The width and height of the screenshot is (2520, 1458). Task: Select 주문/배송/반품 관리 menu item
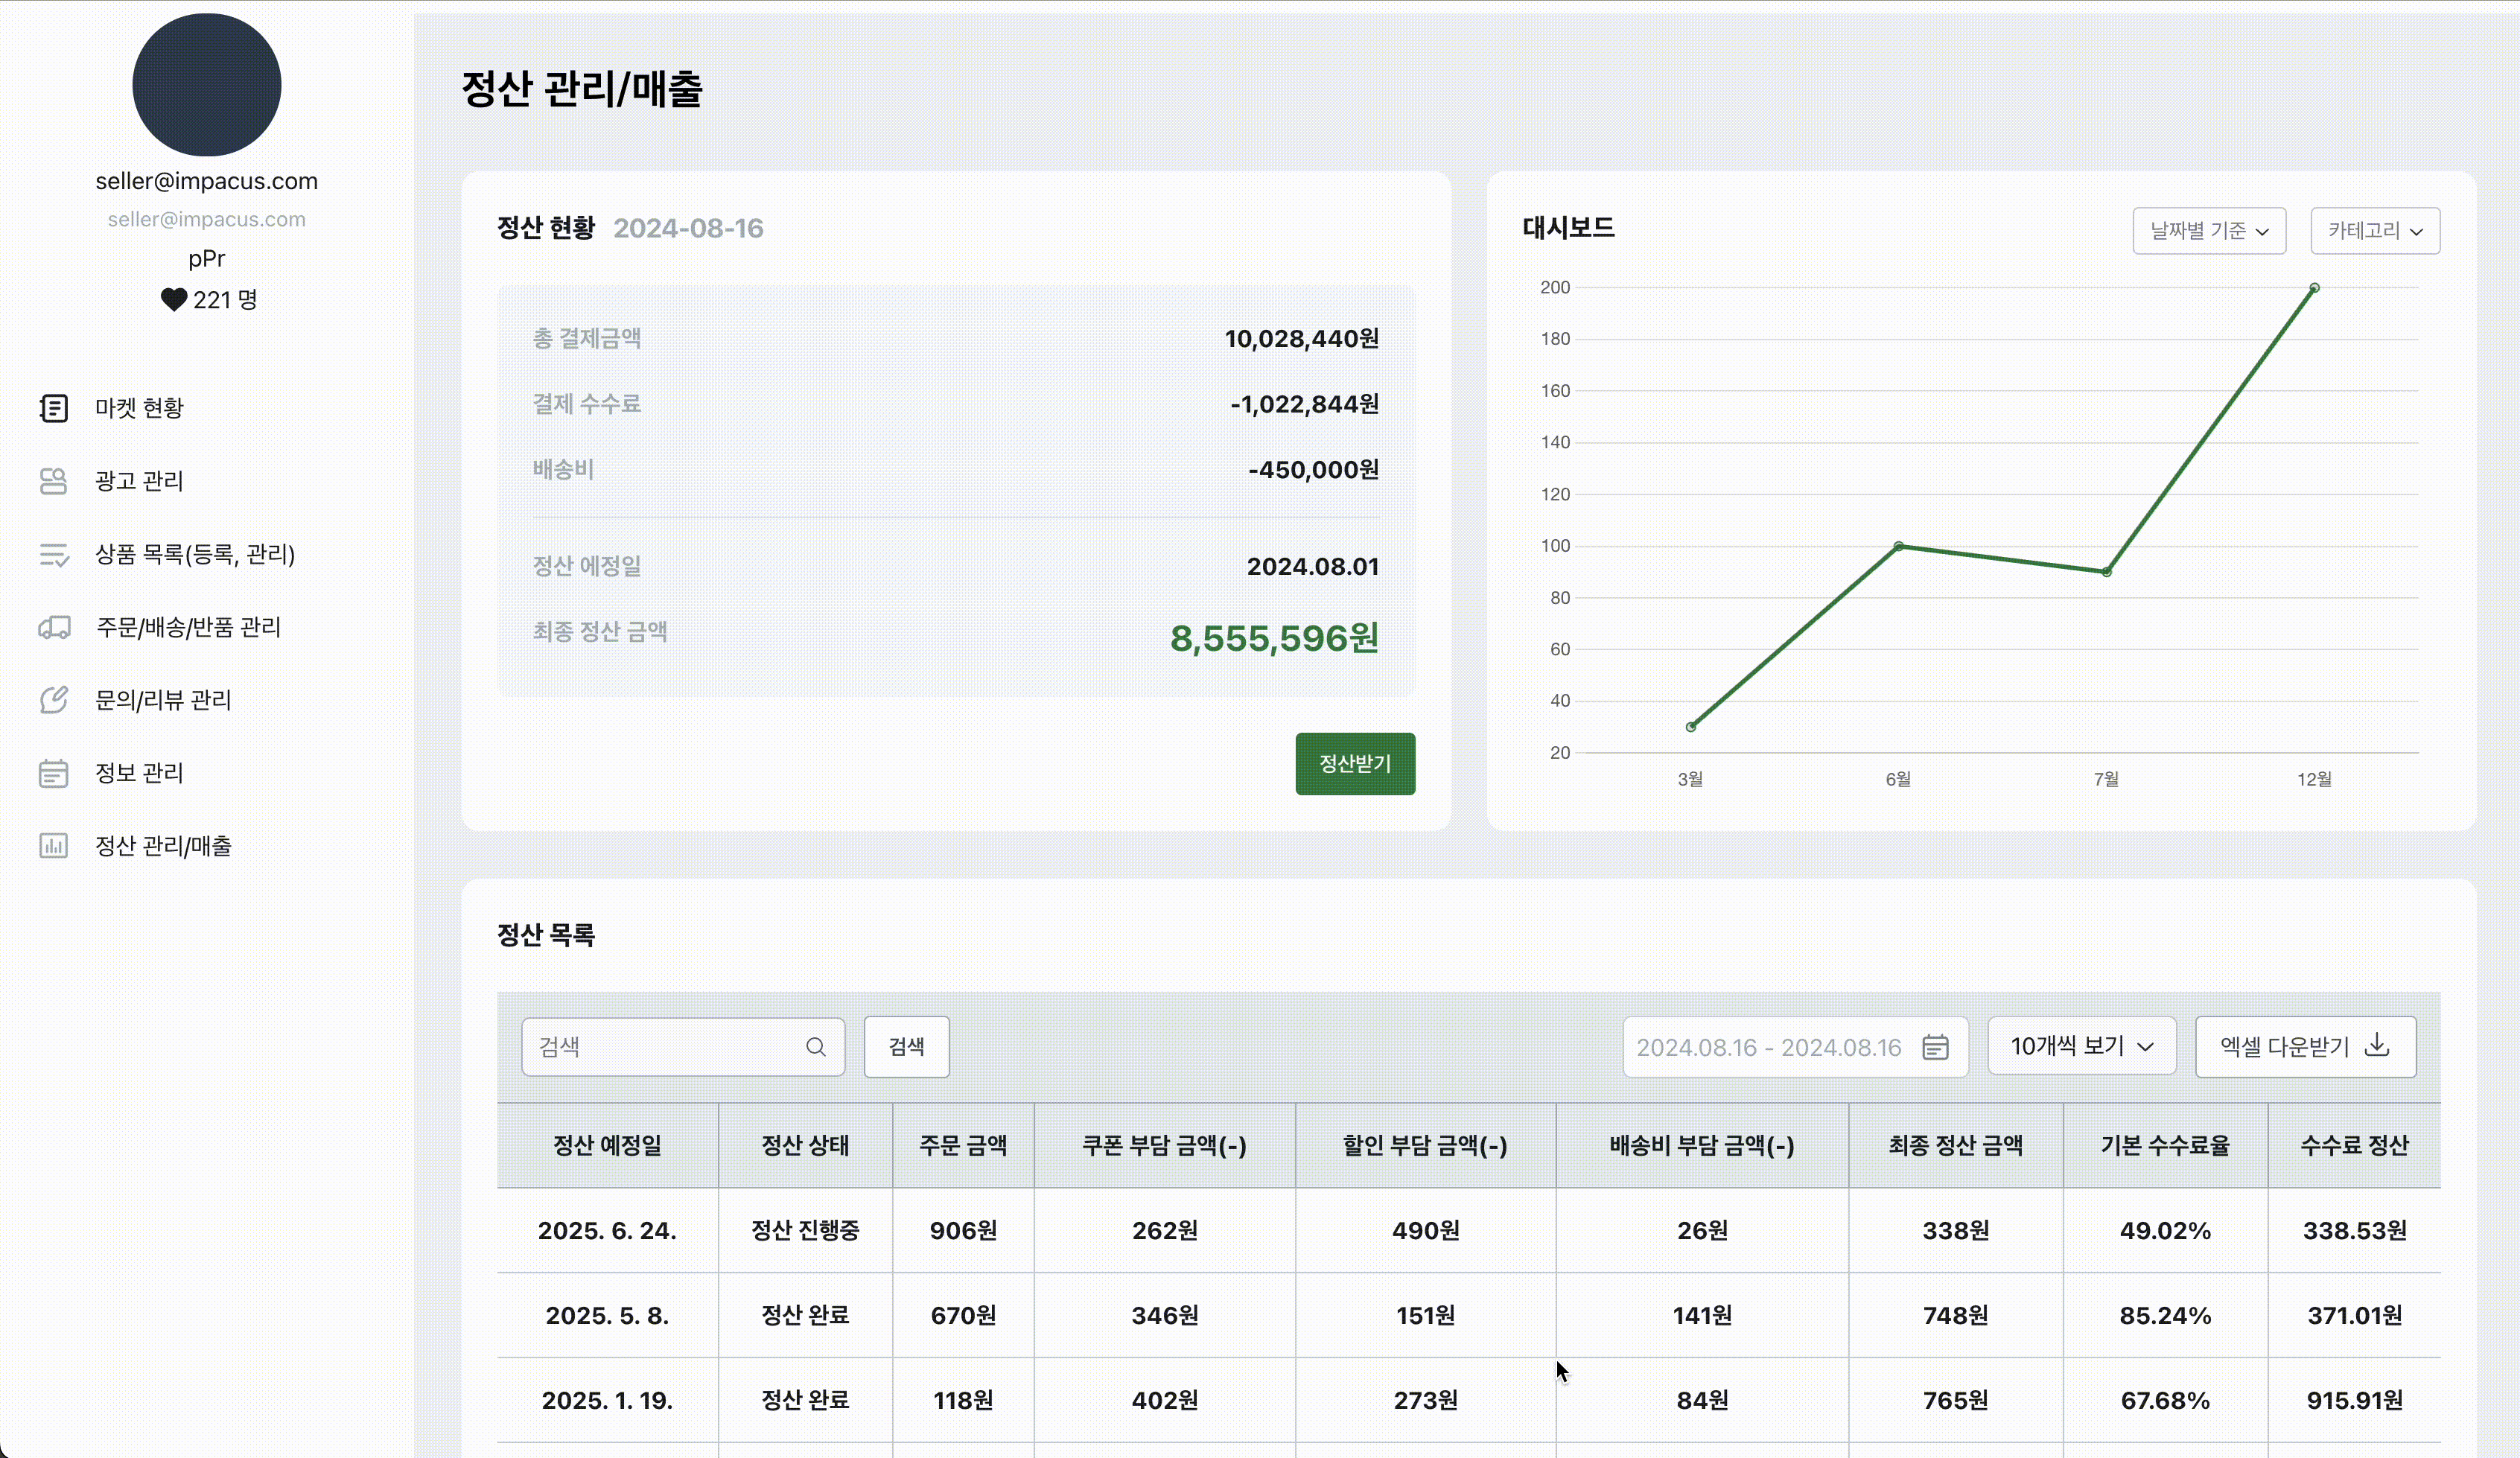pyautogui.click(x=188, y=627)
